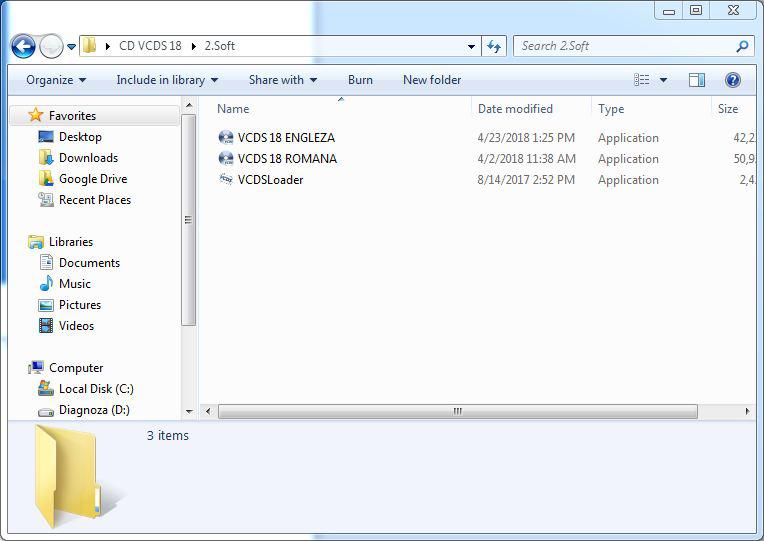
Task: Select VCDS 18 ROMANA application icon
Action: tap(226, 159)
